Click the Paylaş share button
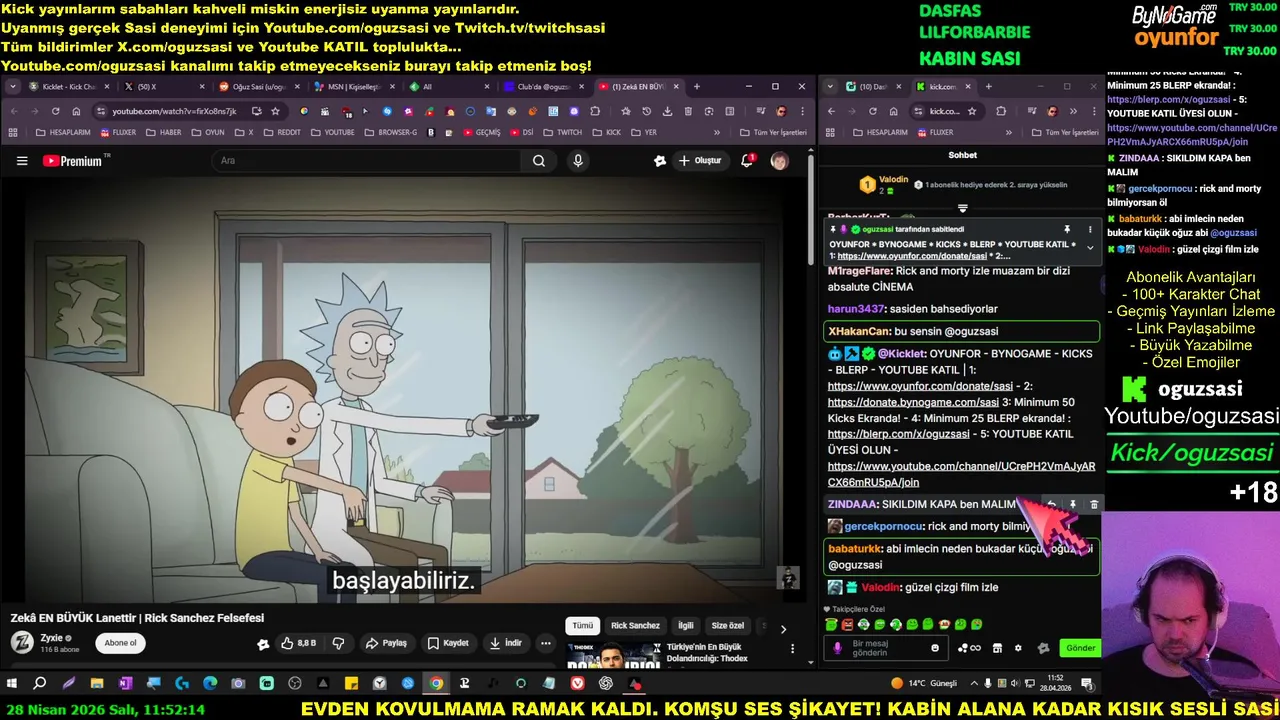1280x720 pixels. click(386, 643)
